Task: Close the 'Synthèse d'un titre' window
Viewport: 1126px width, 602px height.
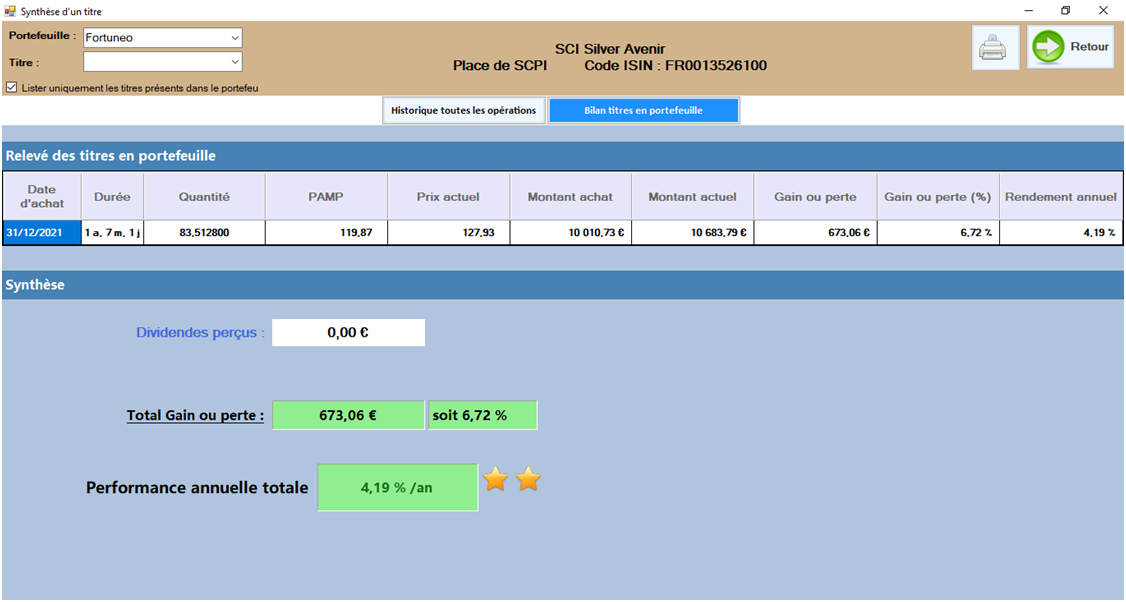Action: point(1104,11)
